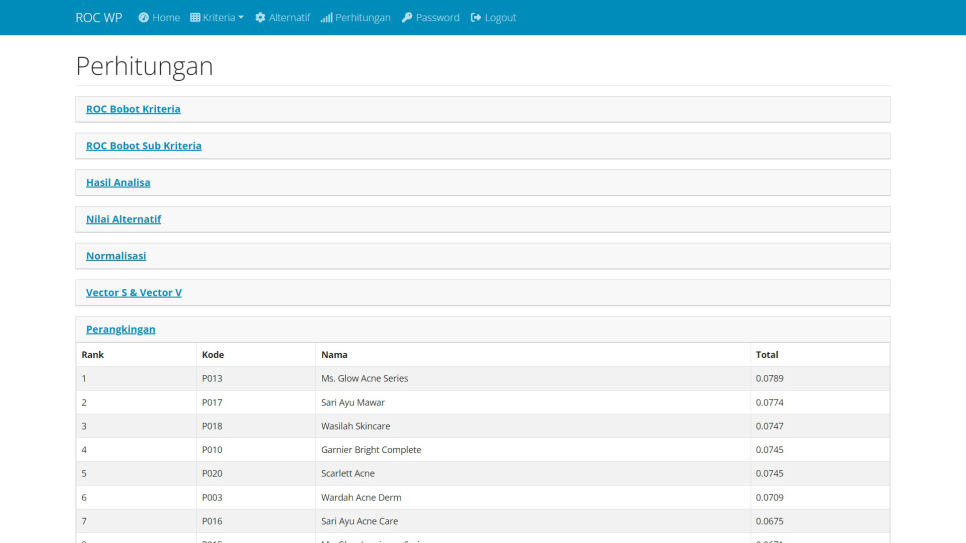The height and width of the screenshot is (543, 966).
Task: Open the Normalisasi section
Action: 116,256
